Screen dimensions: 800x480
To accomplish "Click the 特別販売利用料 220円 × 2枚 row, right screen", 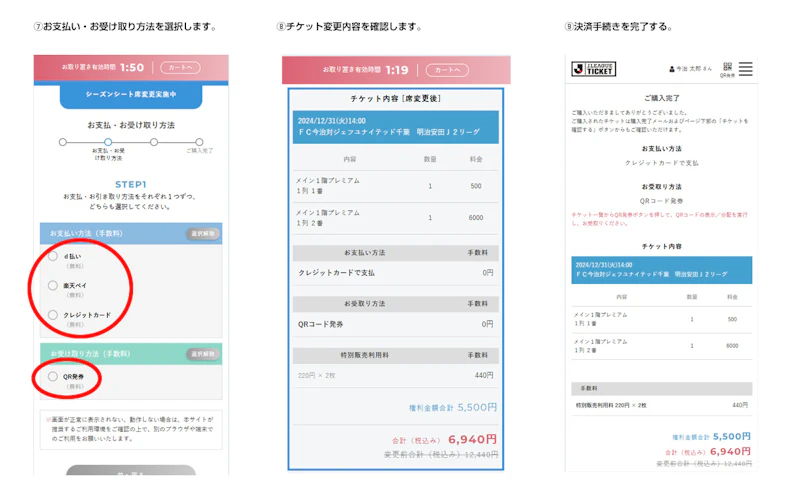I will click(x=662, y=406).
